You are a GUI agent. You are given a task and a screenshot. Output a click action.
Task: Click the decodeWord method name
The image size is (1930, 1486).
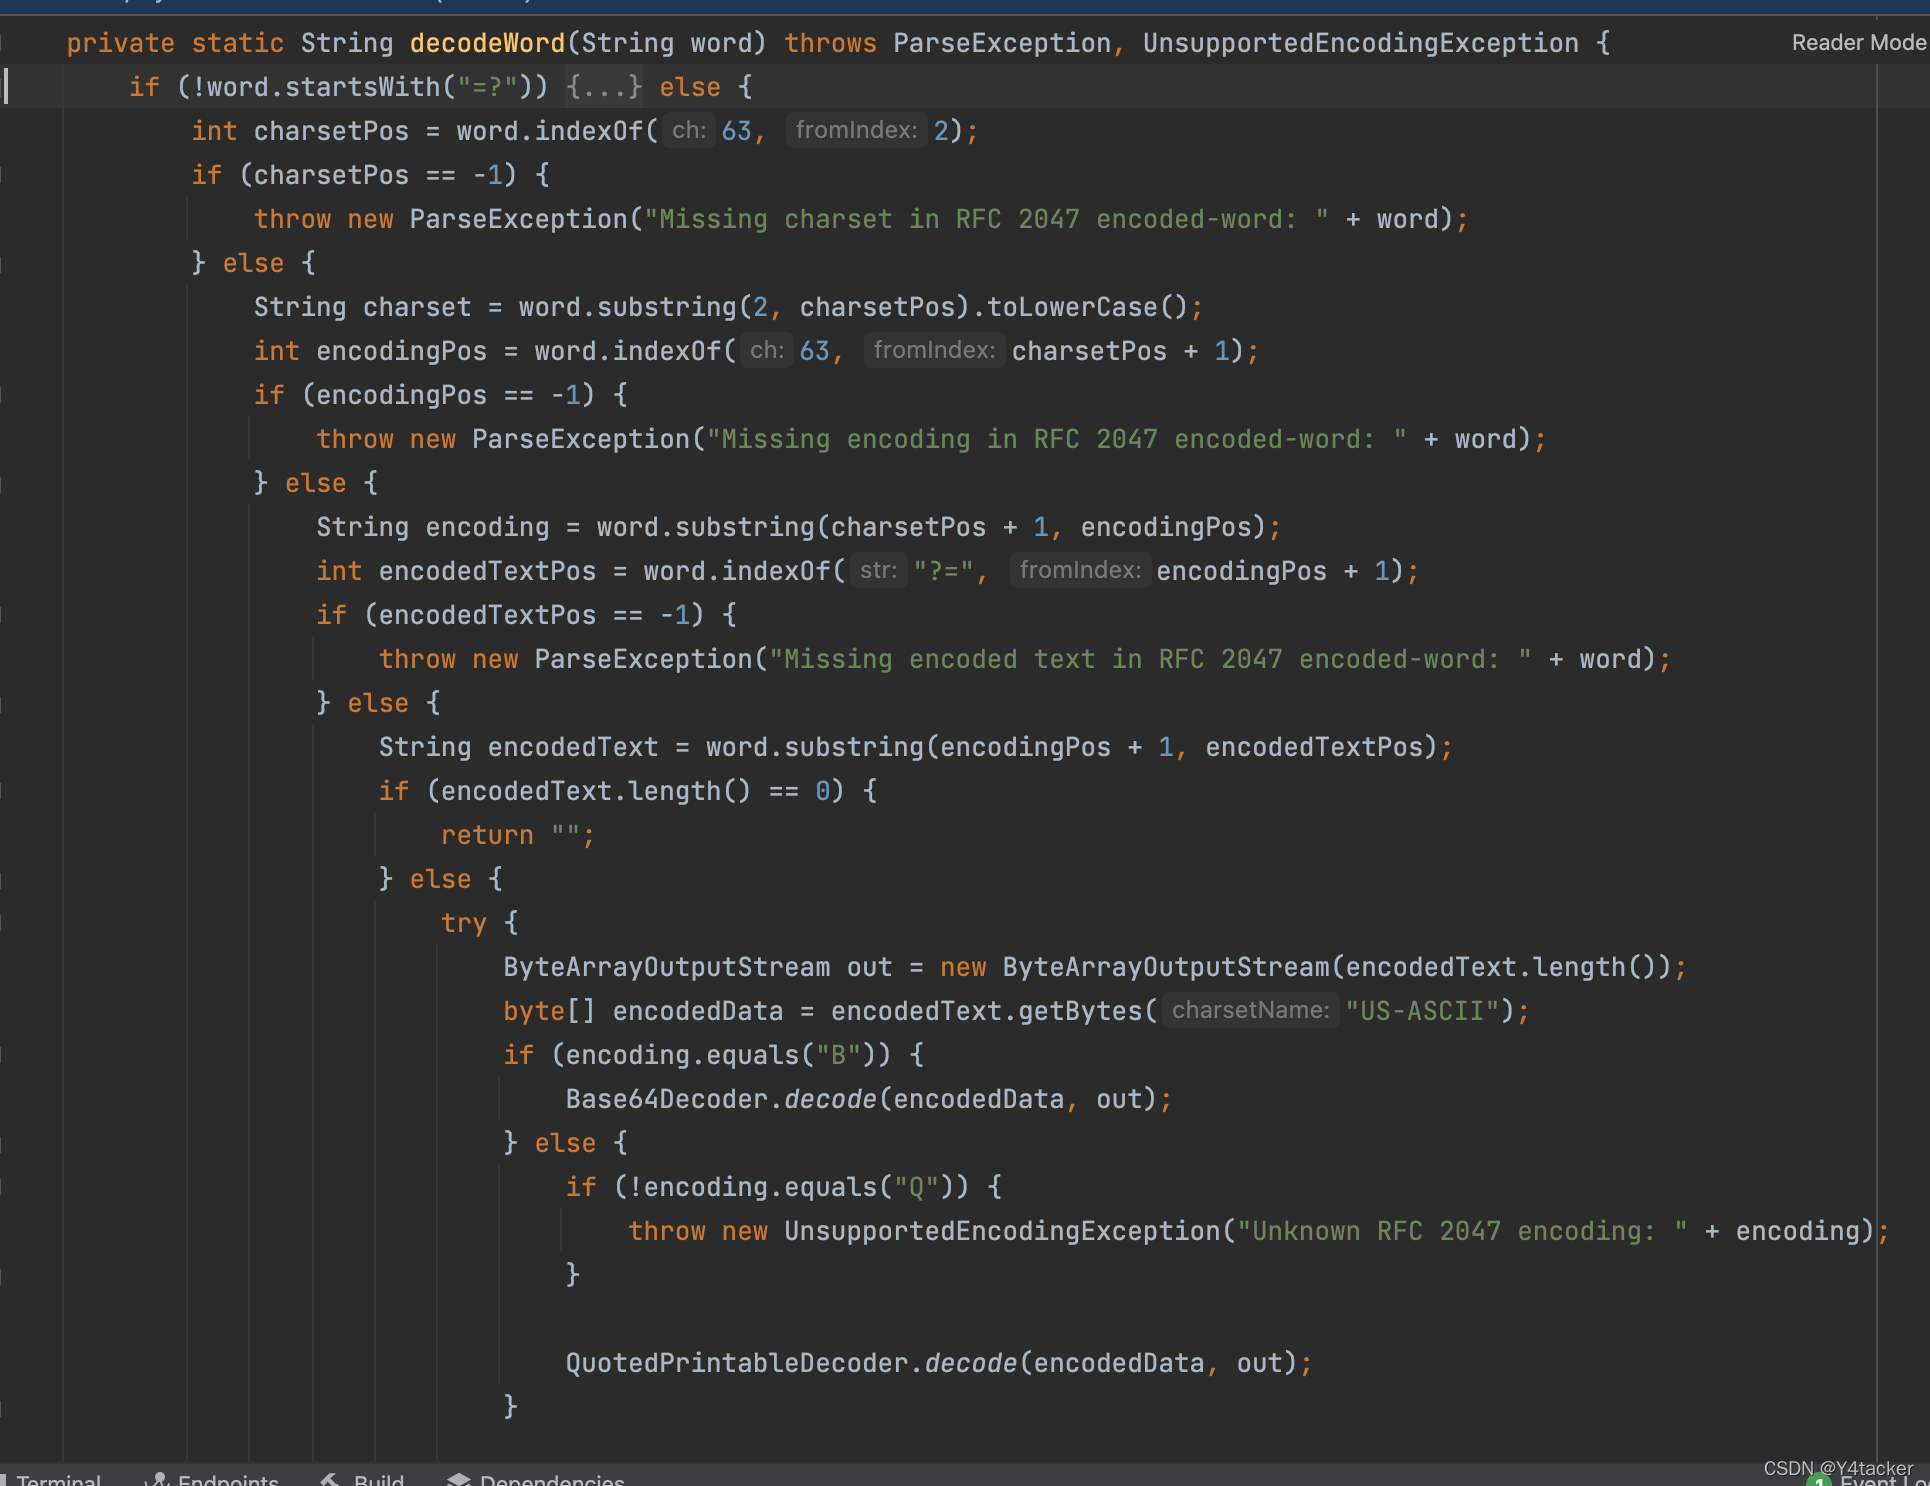(x=487, y=43)
